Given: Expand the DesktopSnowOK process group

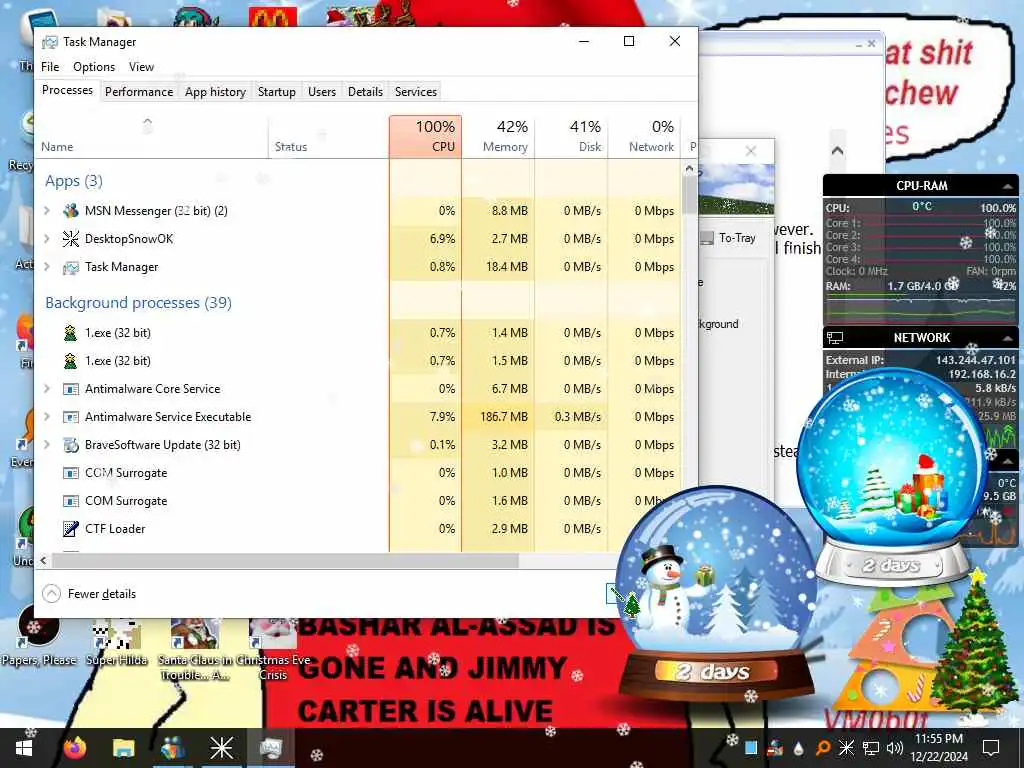Looking at the screenshot, I should (47, 239).
